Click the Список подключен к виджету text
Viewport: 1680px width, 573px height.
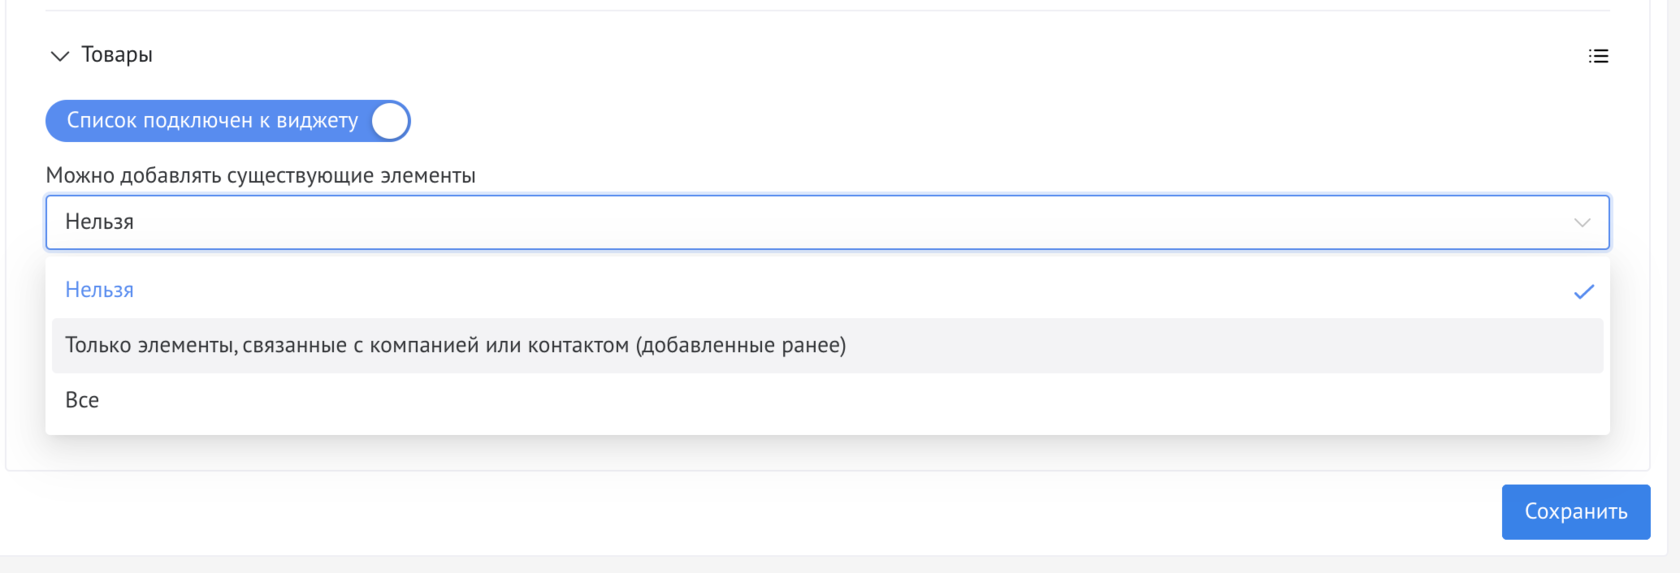pyautogui.click(x=212, y=121)
